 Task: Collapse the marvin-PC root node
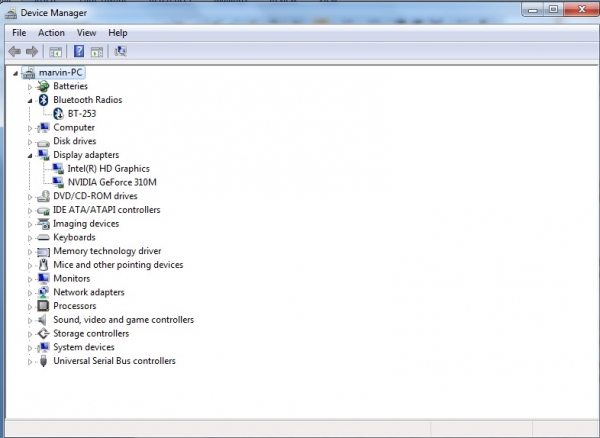[16, 73]
